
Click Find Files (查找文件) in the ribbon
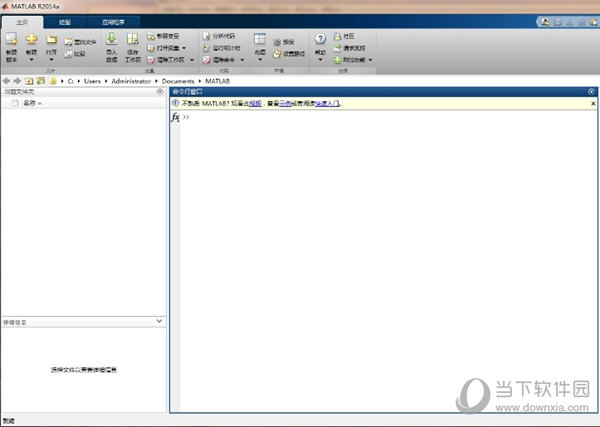[80, 42]
